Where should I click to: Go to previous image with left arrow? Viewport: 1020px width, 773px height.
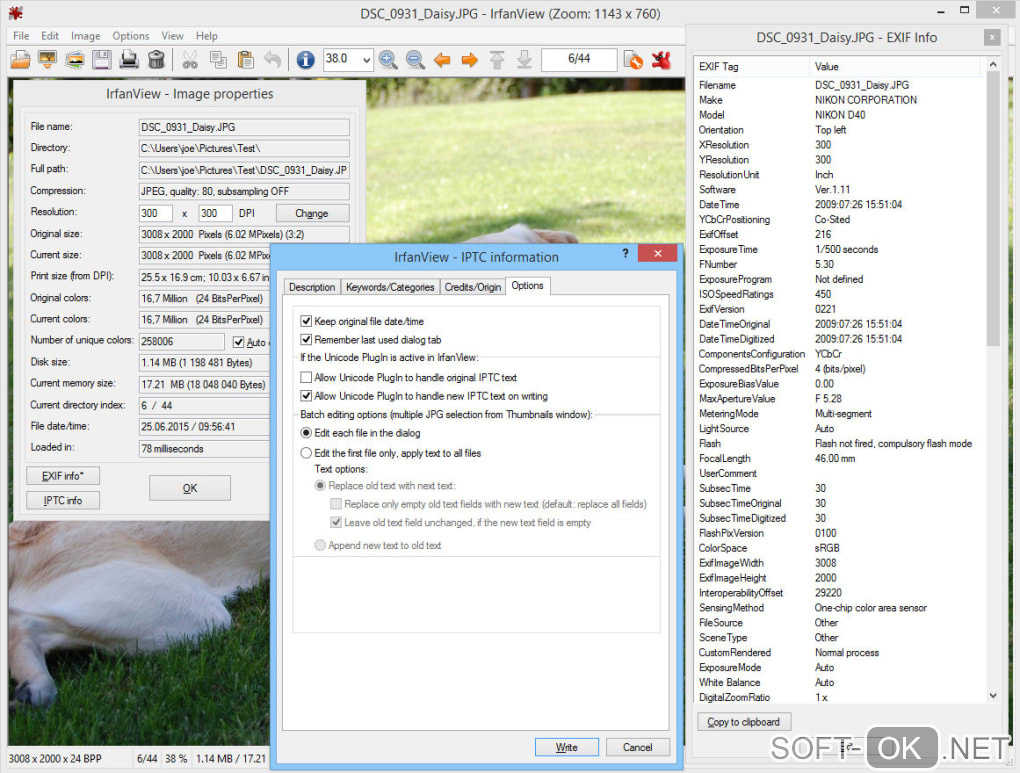(x=442, y=60)
